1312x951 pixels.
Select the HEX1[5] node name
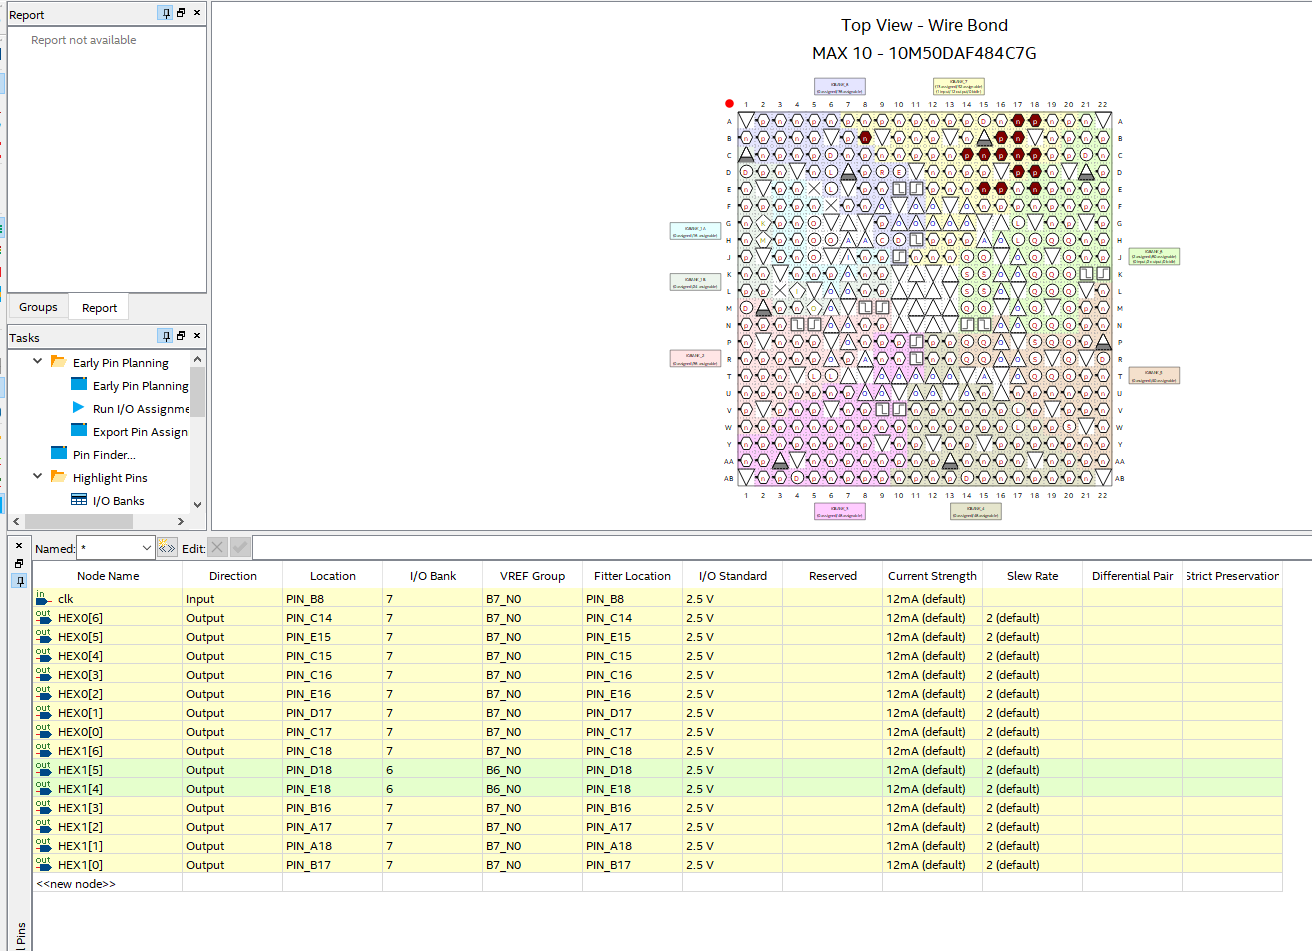point(80,770)
